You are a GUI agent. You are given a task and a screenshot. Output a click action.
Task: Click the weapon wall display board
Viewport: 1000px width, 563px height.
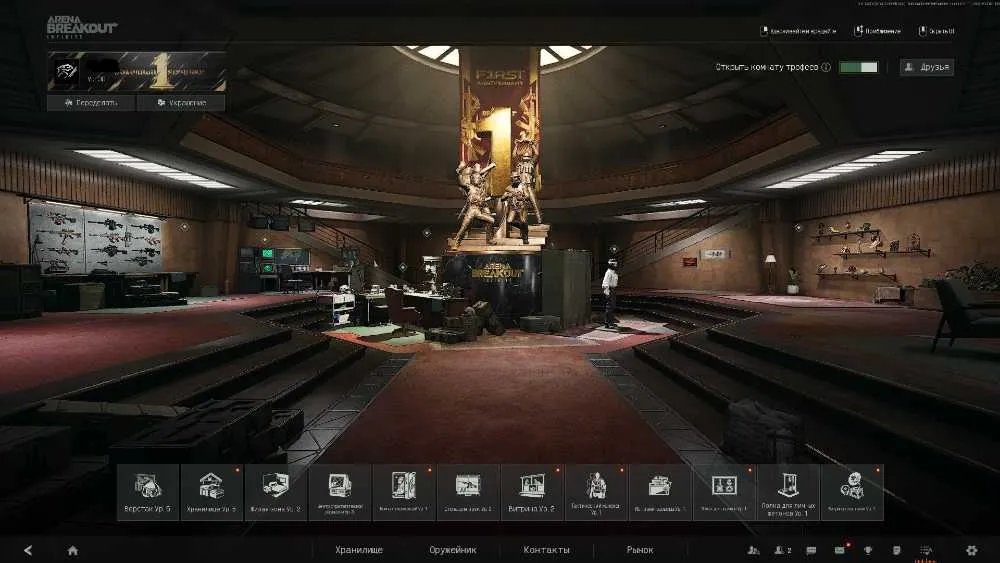click(x=94, y=238)
